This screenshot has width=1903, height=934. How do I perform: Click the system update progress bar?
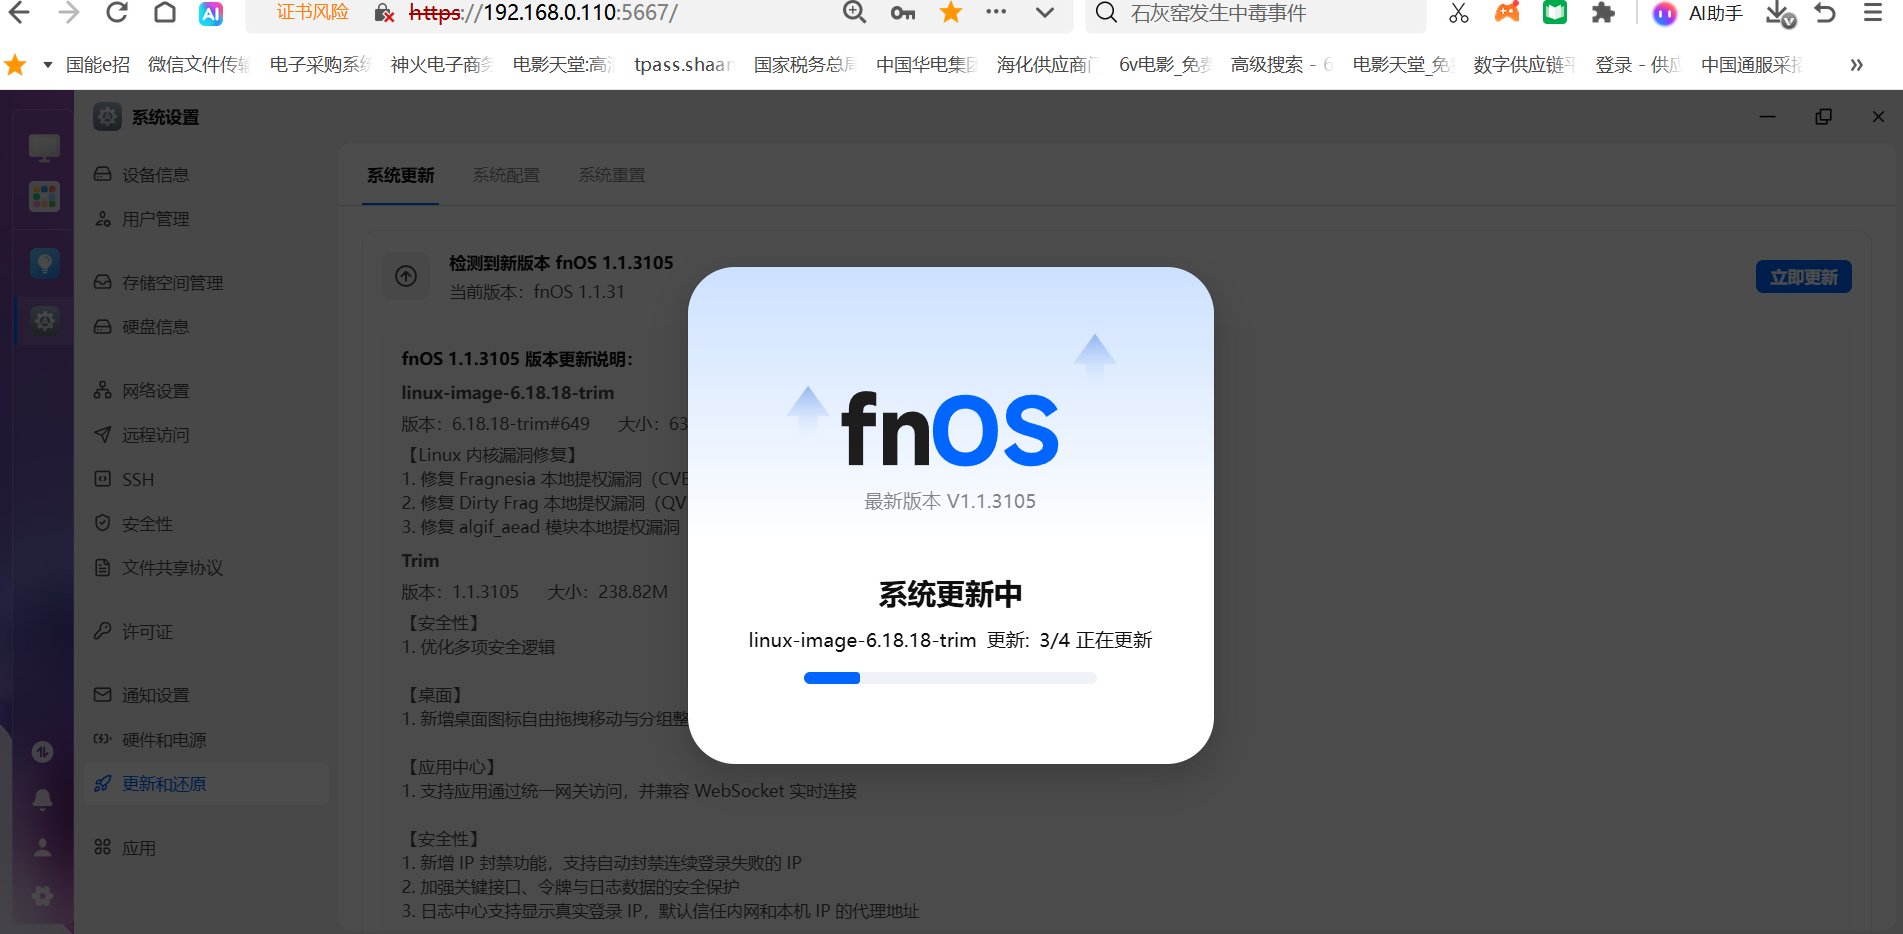click(x=950, y=678)
